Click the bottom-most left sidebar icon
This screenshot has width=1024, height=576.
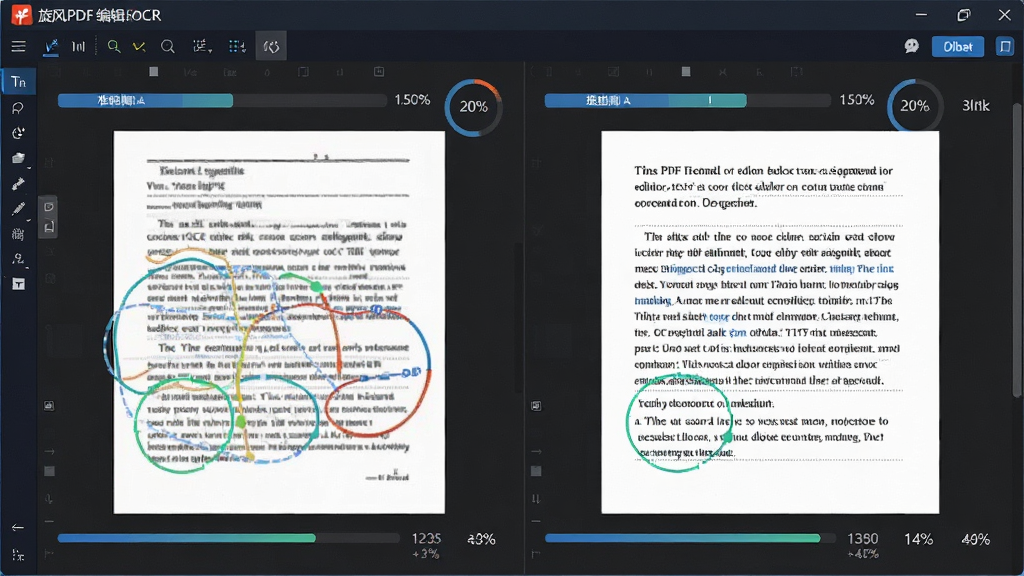click(18, 555)
